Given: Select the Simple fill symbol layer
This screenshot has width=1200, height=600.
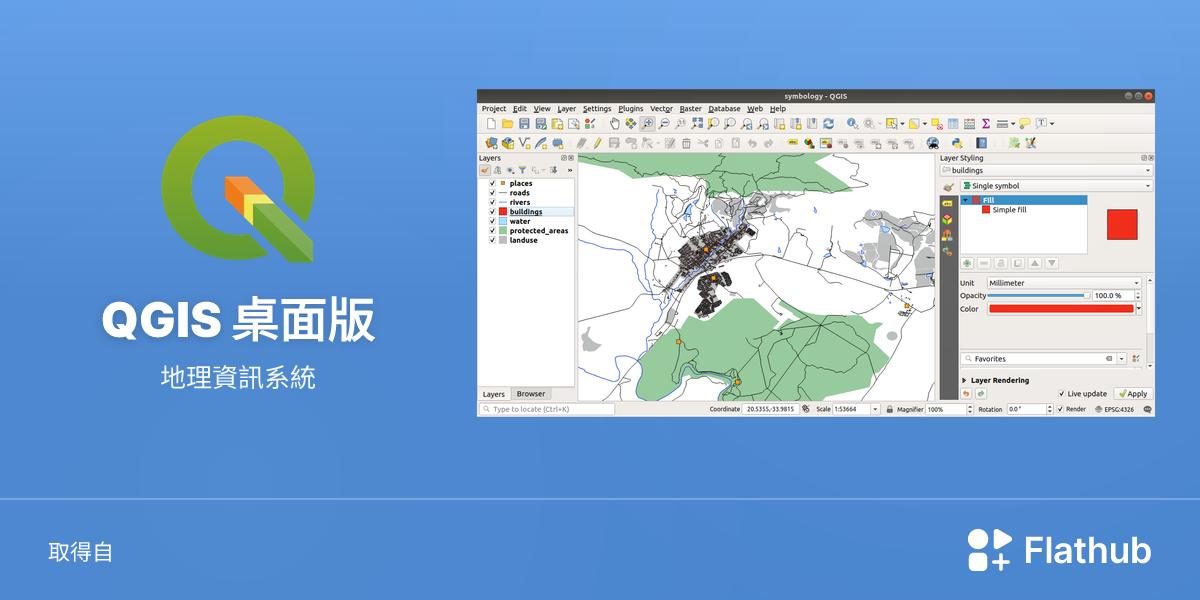Looking at the screenshot, I should point(1009,210).
